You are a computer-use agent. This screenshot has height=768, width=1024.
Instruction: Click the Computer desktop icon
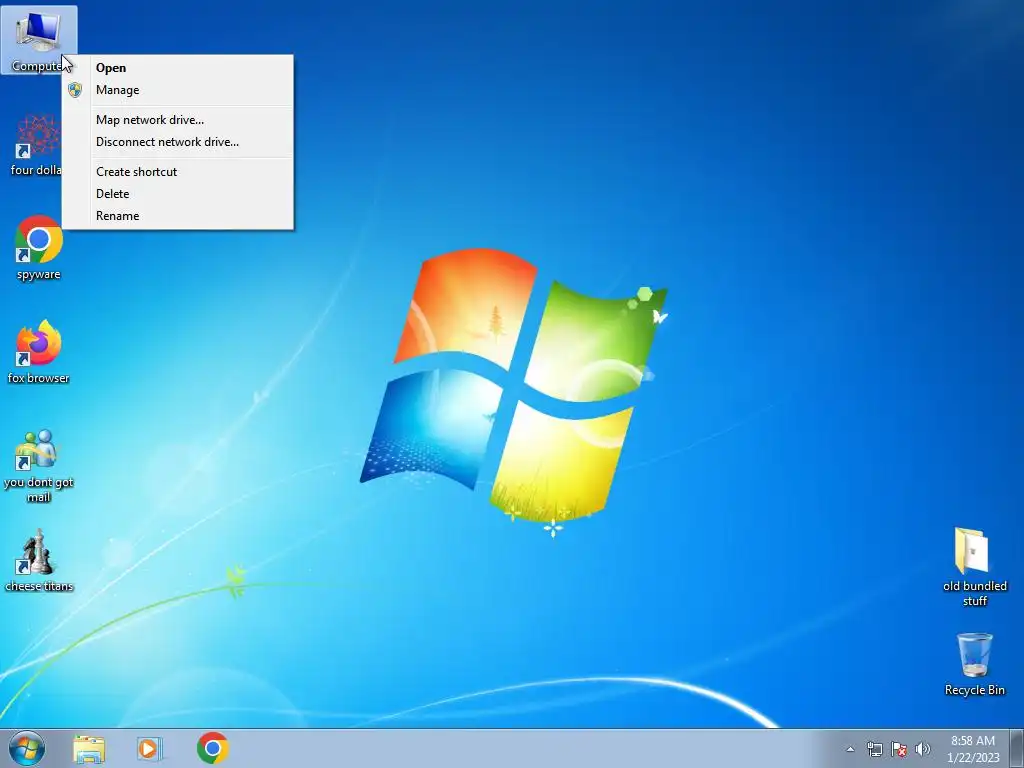(x=39, y=40)
